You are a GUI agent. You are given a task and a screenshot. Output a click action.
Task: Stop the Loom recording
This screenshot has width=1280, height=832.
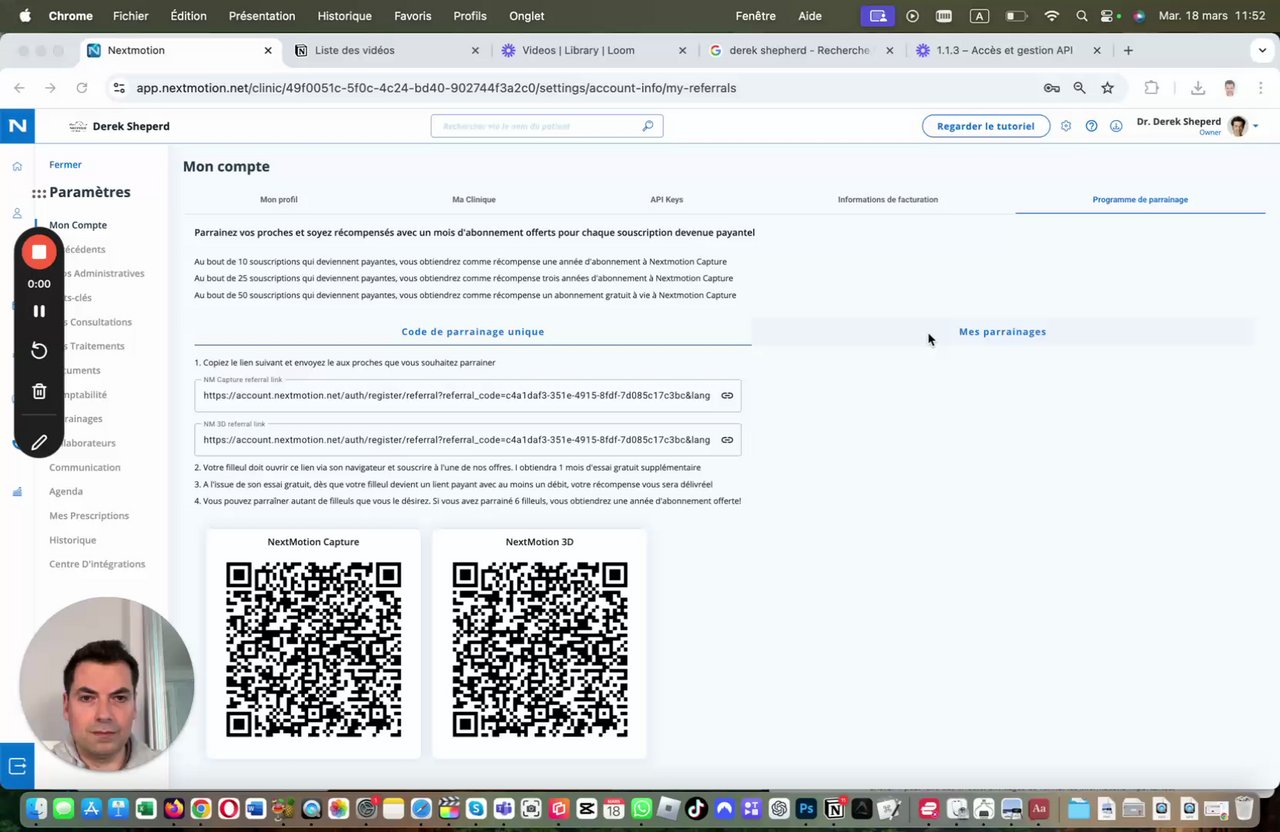pyautogui.click(x=39, y=252)
